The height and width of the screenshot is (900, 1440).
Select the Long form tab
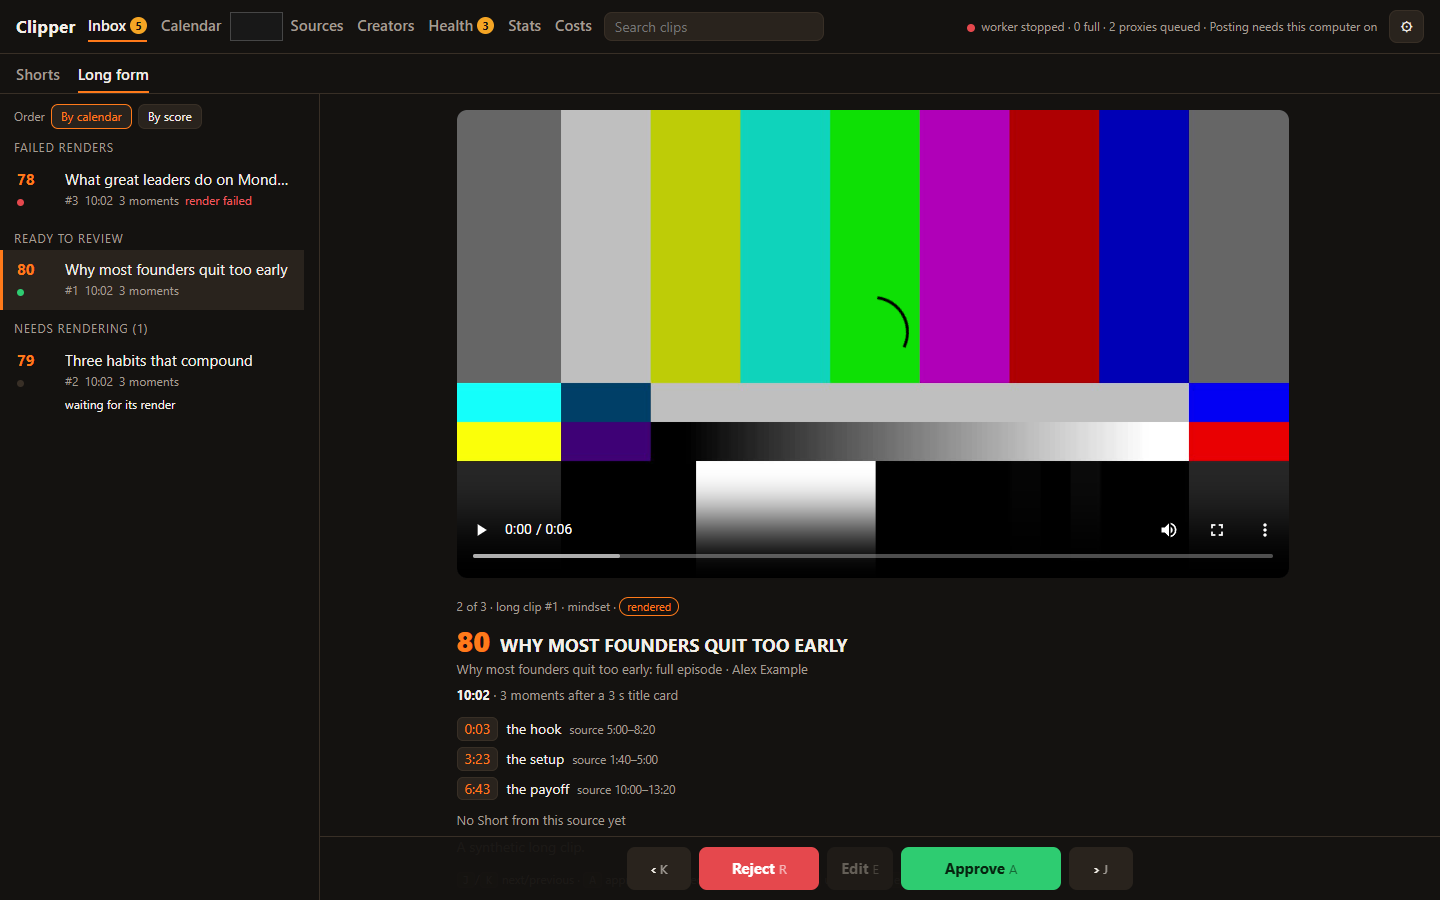click(113, 75)
